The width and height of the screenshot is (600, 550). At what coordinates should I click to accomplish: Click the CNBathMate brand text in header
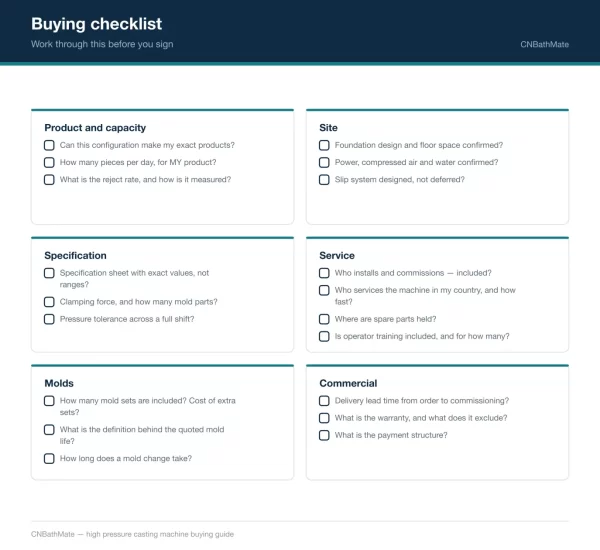(x=544, y=44)
